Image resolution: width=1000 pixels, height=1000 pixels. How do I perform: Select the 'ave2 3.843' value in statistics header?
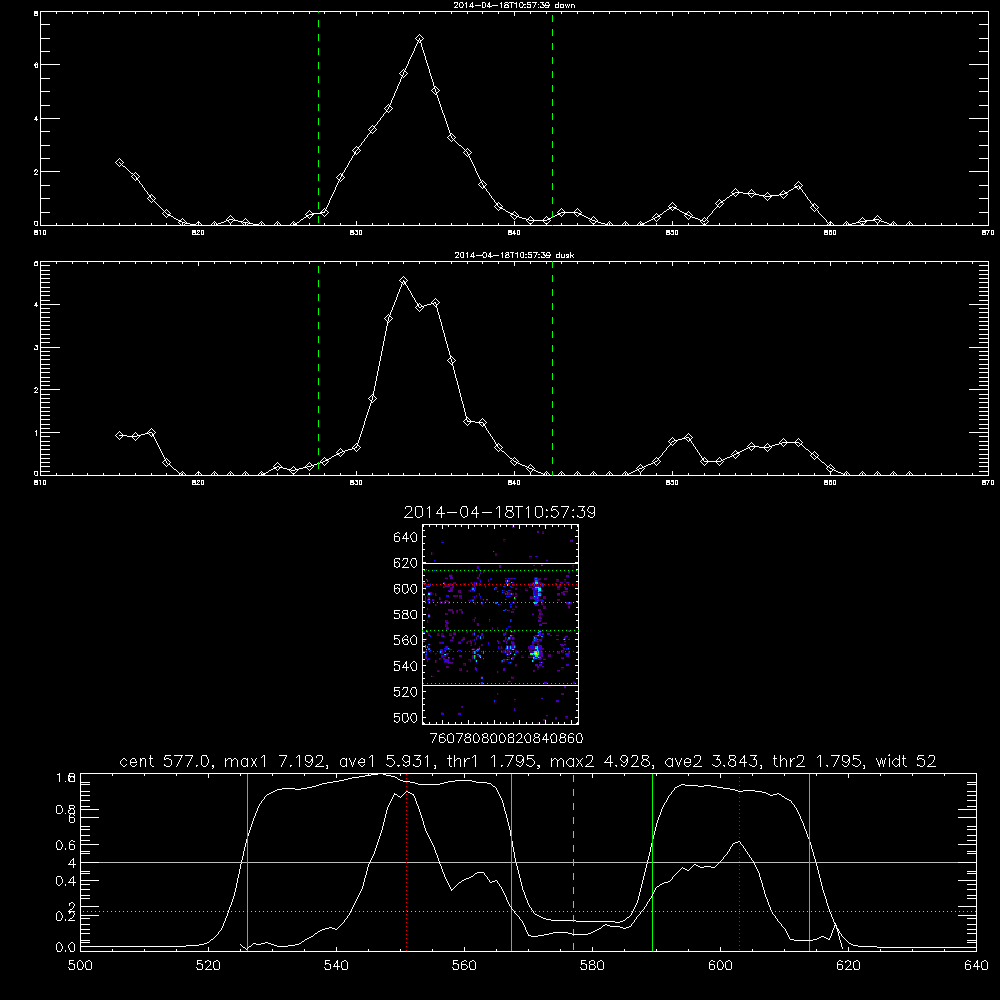(711, 761)
